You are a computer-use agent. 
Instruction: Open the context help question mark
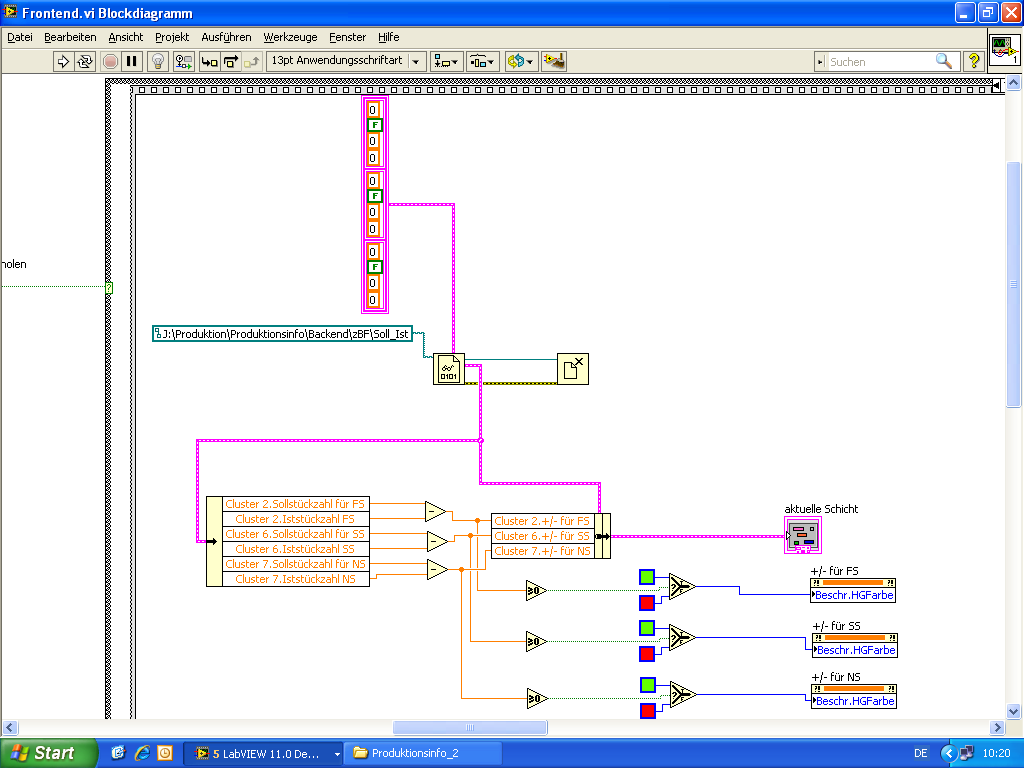click(973, 61)
